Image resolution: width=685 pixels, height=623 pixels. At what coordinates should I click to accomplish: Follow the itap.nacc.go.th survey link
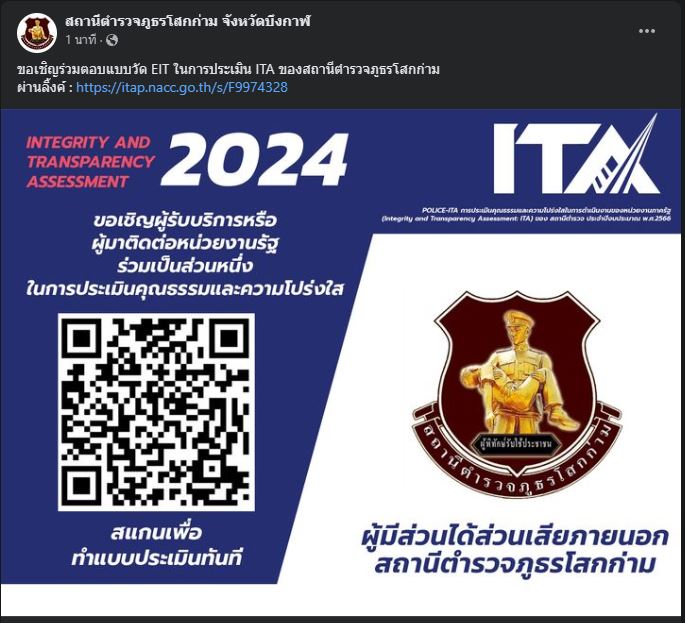click(182, 87)
